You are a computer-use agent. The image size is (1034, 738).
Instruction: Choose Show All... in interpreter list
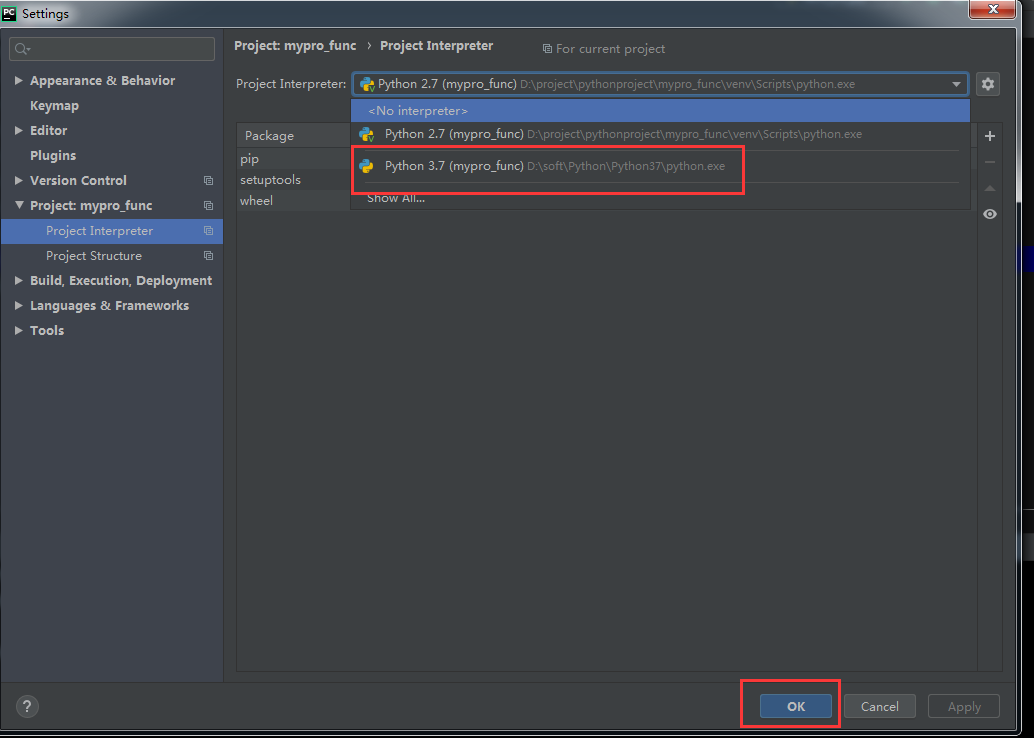point(660,199)
